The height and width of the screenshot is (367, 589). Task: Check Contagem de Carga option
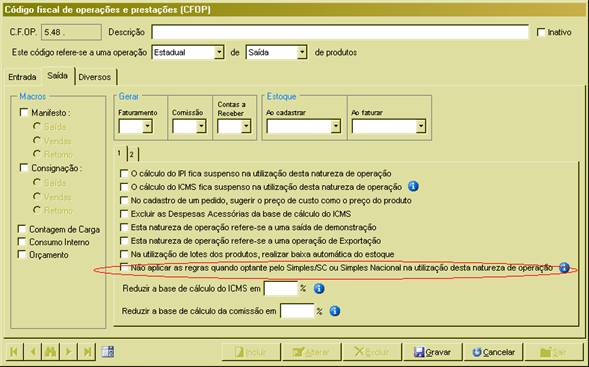[22, 229]
